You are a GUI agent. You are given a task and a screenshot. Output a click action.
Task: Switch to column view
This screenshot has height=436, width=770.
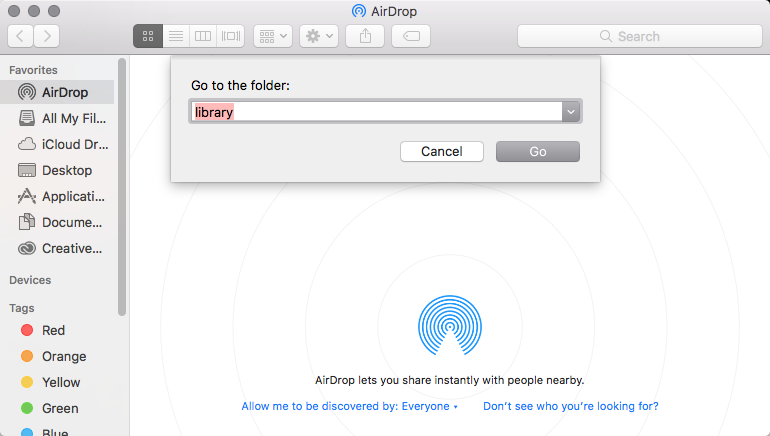pyautogui.click(x=203, y=36)
